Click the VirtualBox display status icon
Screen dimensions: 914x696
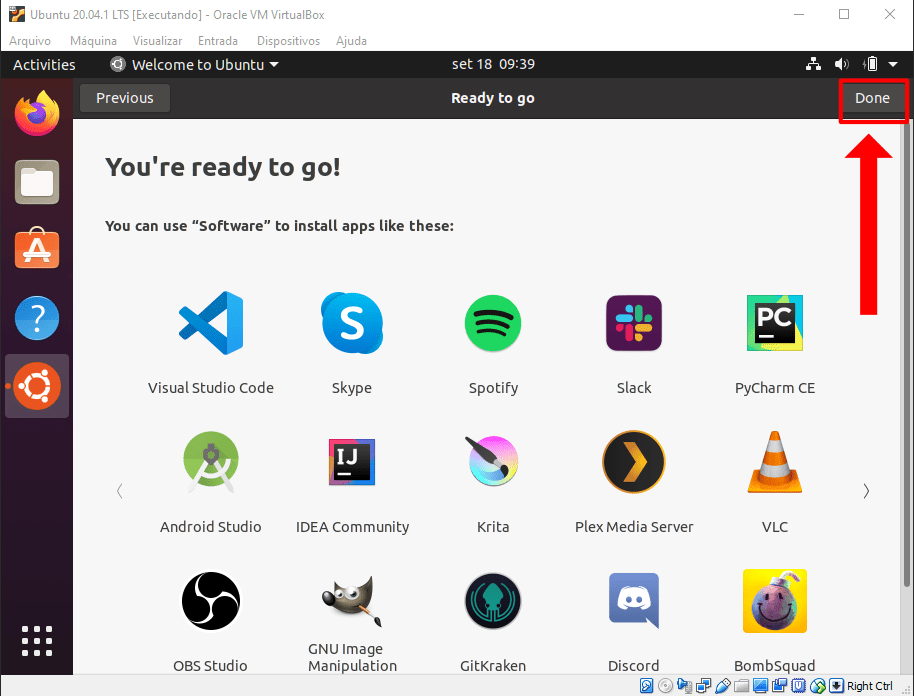(x=760, y=686)
